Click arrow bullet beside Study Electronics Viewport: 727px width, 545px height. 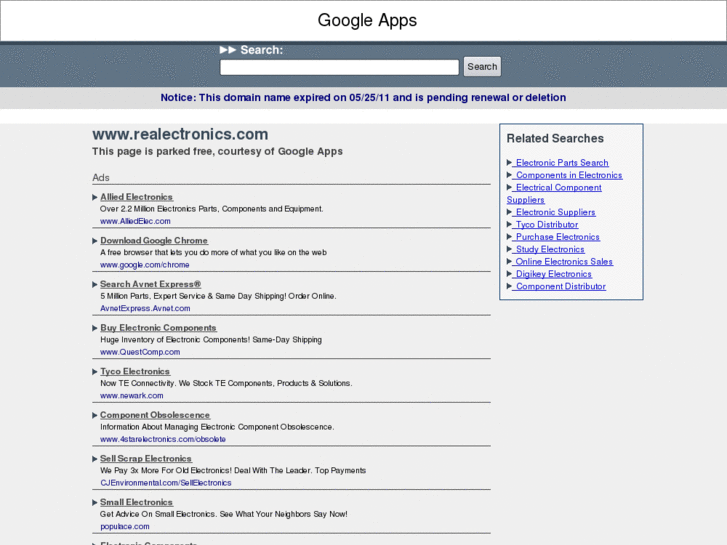pyautogui.click(x=509, y=249)
